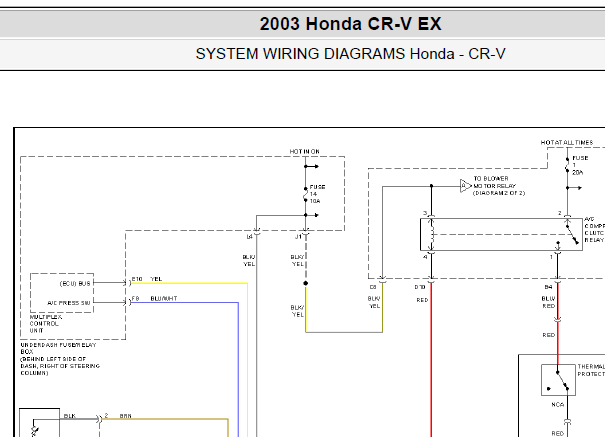Viewport: 605px width, 437px height.
Task: Select the "MULTIPLEX CONTROL UNIT" caption
Action: pyautogui.click(x=45, y=324)
